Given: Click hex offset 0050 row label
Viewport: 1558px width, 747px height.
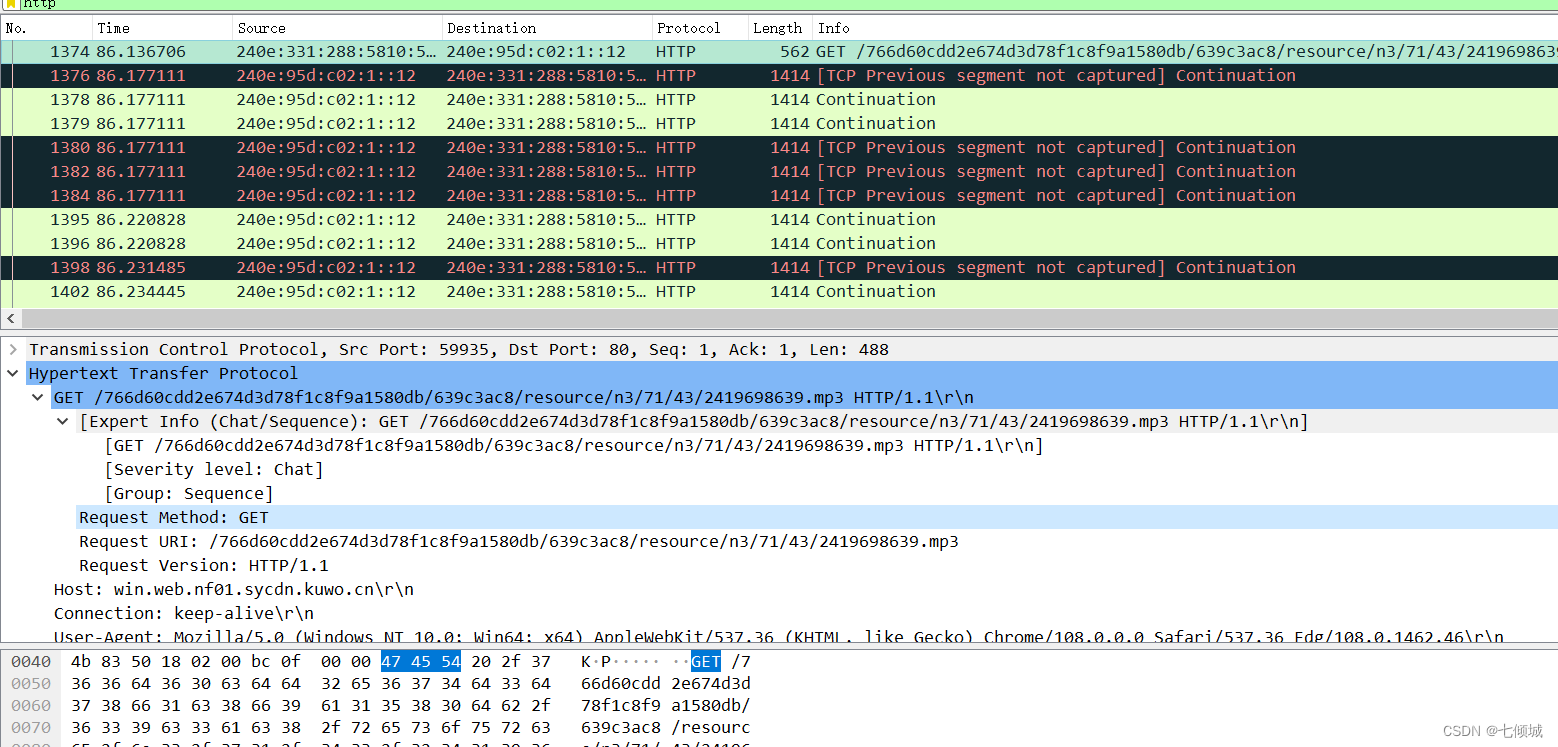Looking at the screenshot, I should [x=31, y=683].
